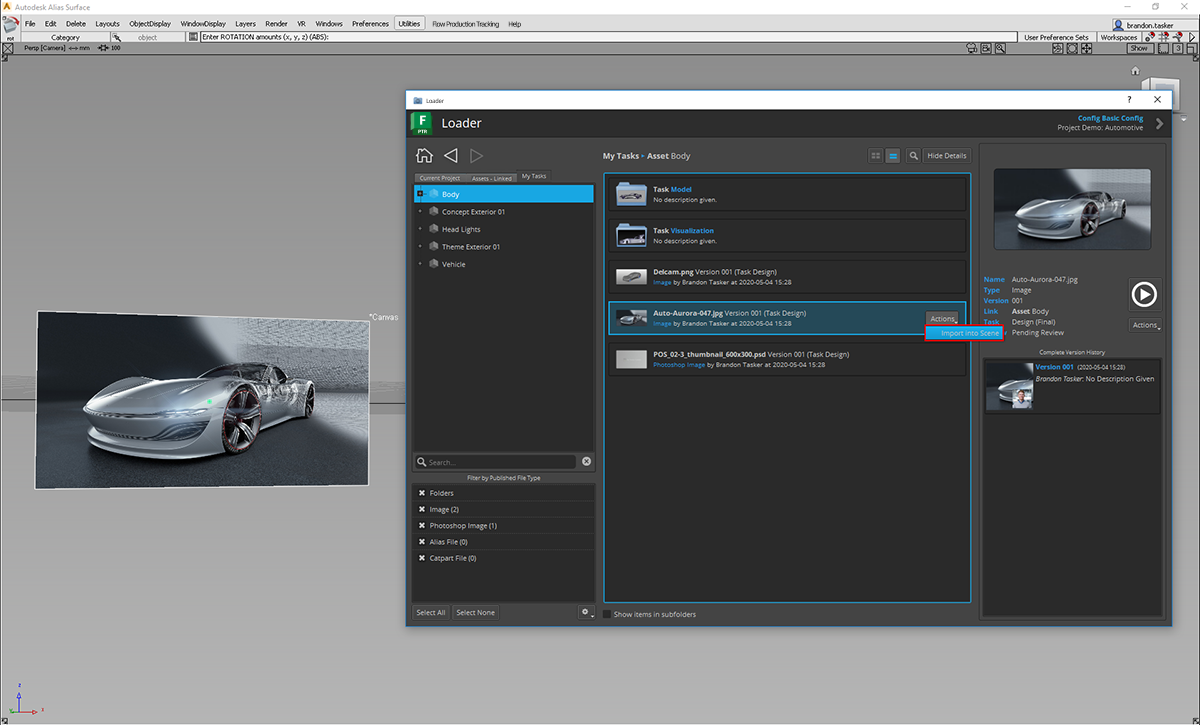Click the viewport number 3 button
Image resolution: width=1200 pixels, height=725 pixels.
coord(1177,48)
